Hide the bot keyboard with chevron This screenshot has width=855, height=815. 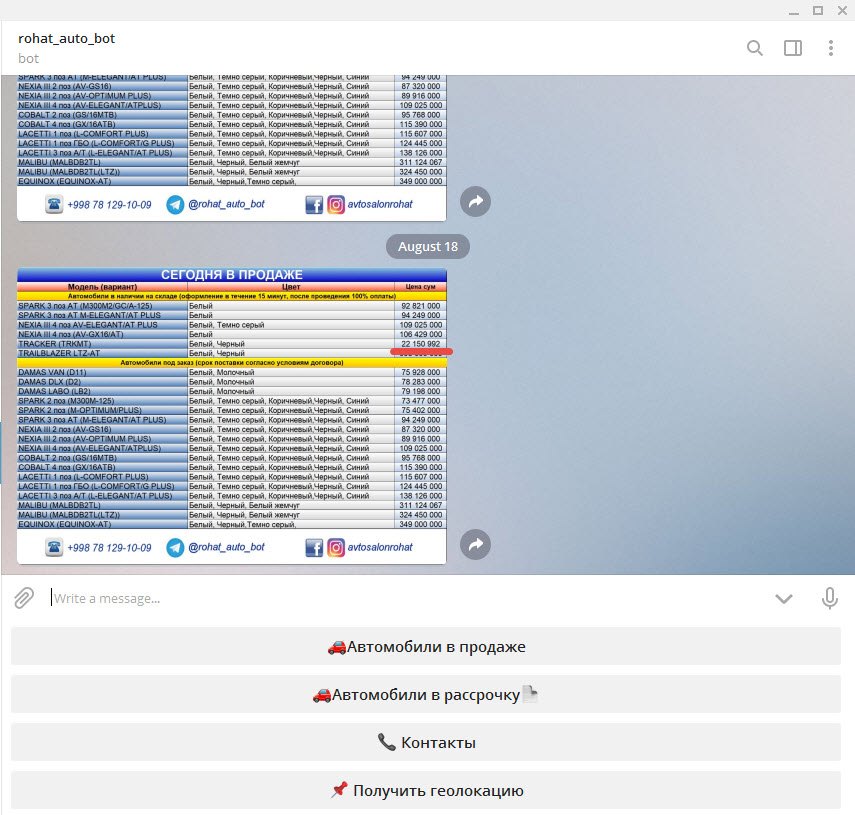click(784, 598)
